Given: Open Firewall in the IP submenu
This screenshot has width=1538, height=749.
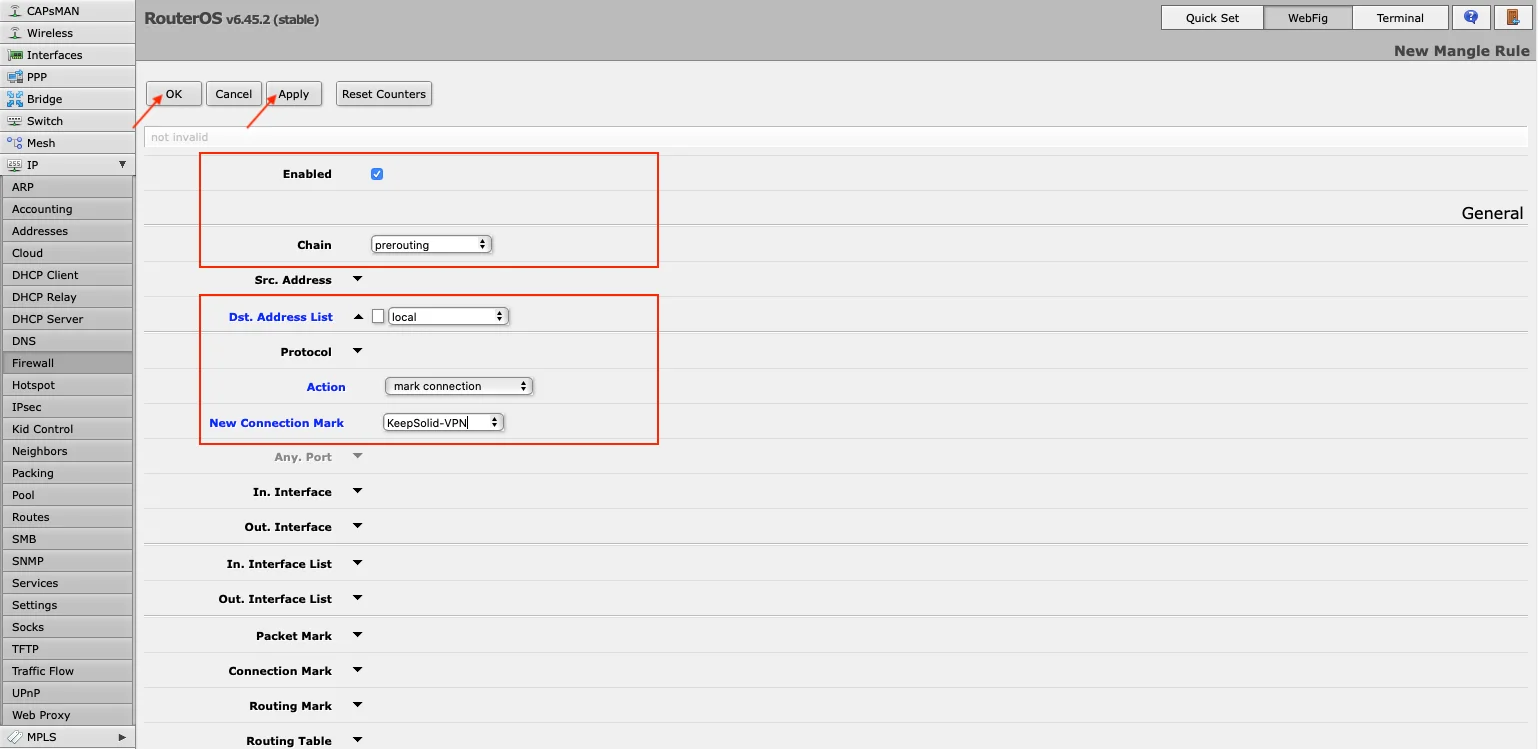Looking at the screenshot, I should tap(33, 363).
